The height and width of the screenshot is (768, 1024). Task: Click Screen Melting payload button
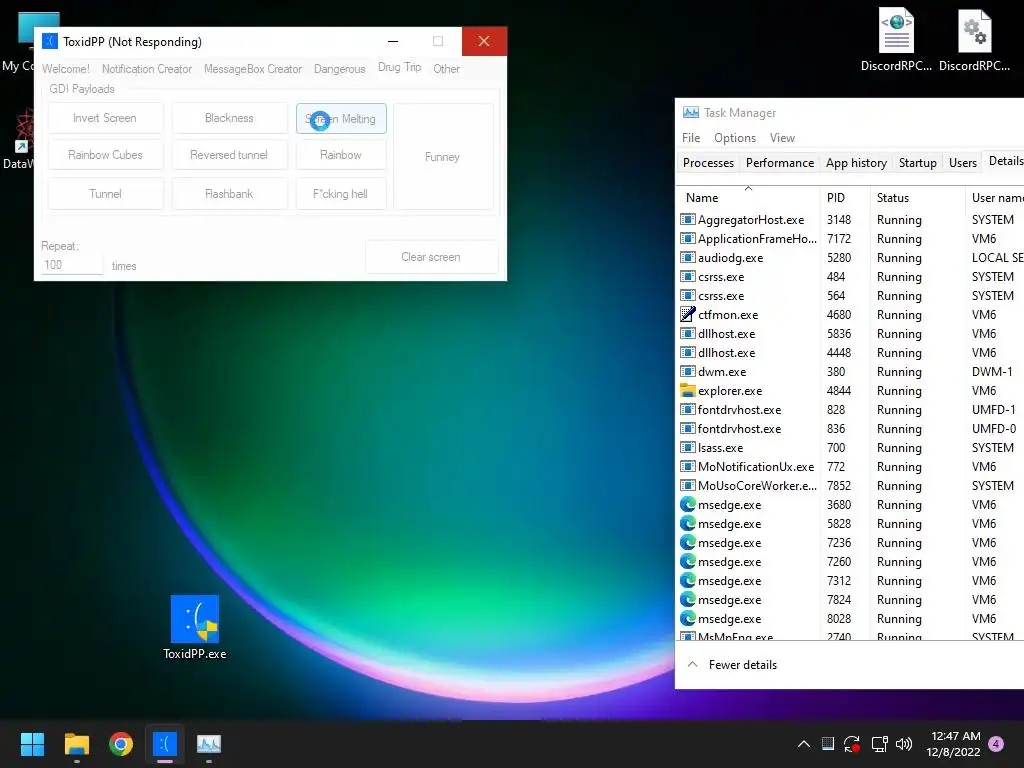[x=341, y=119]
